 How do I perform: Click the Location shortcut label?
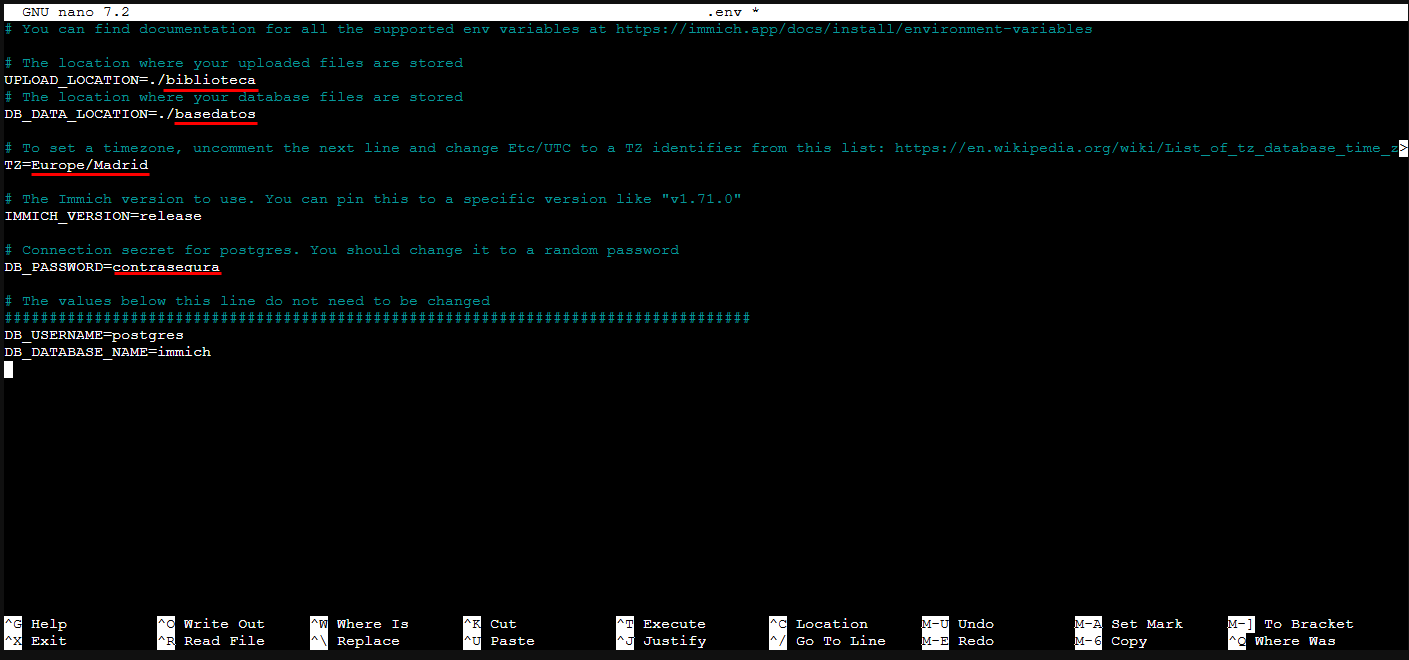pyautogui.click(x=832, y=624)
